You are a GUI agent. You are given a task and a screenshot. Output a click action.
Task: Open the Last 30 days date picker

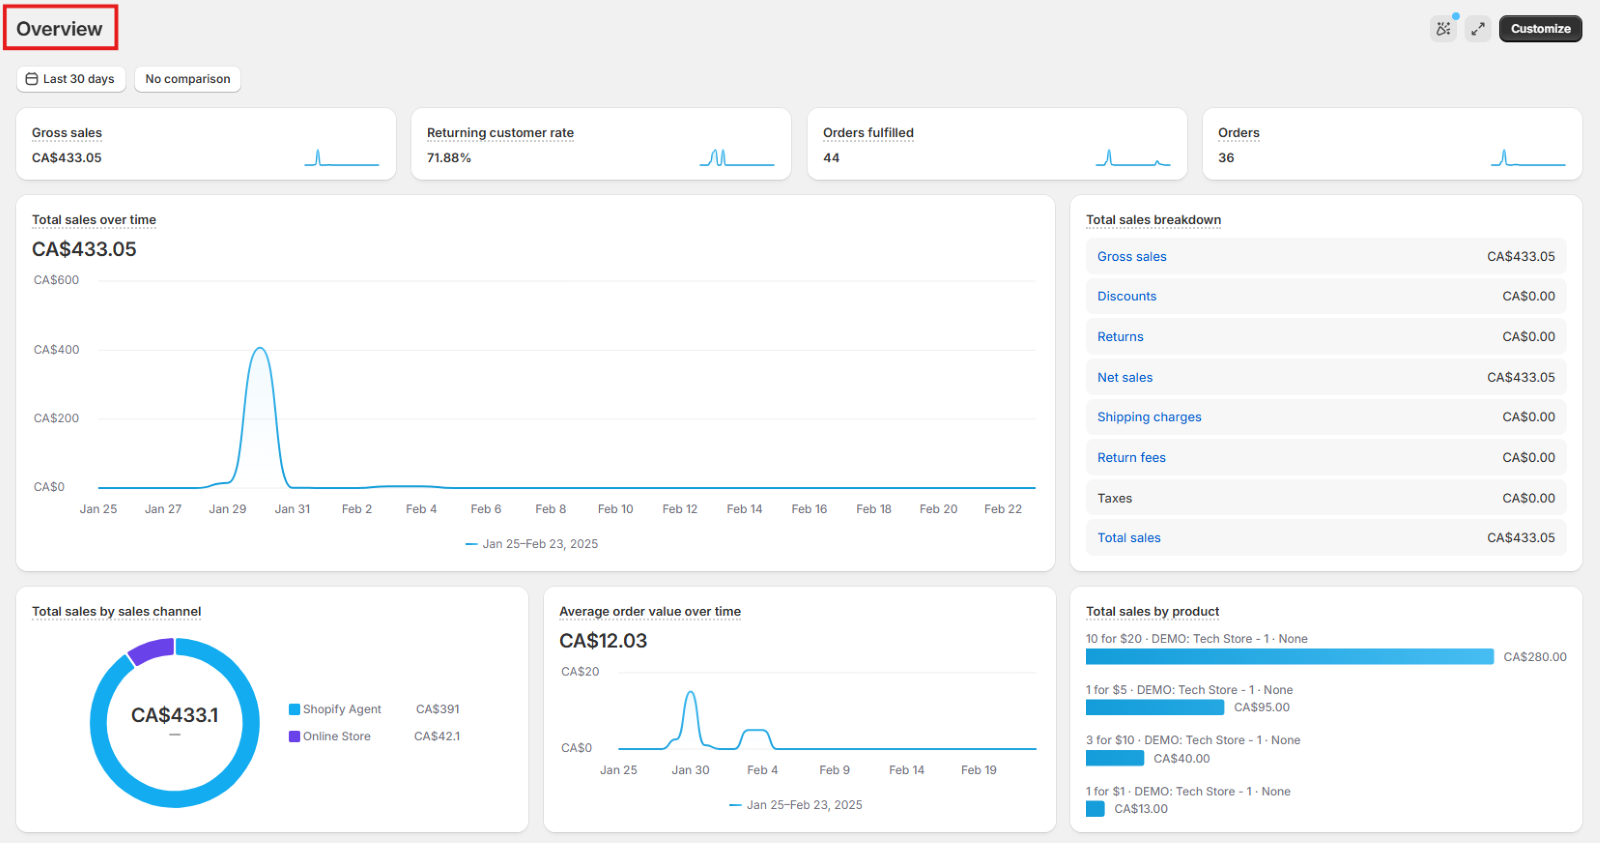point(78,79)
